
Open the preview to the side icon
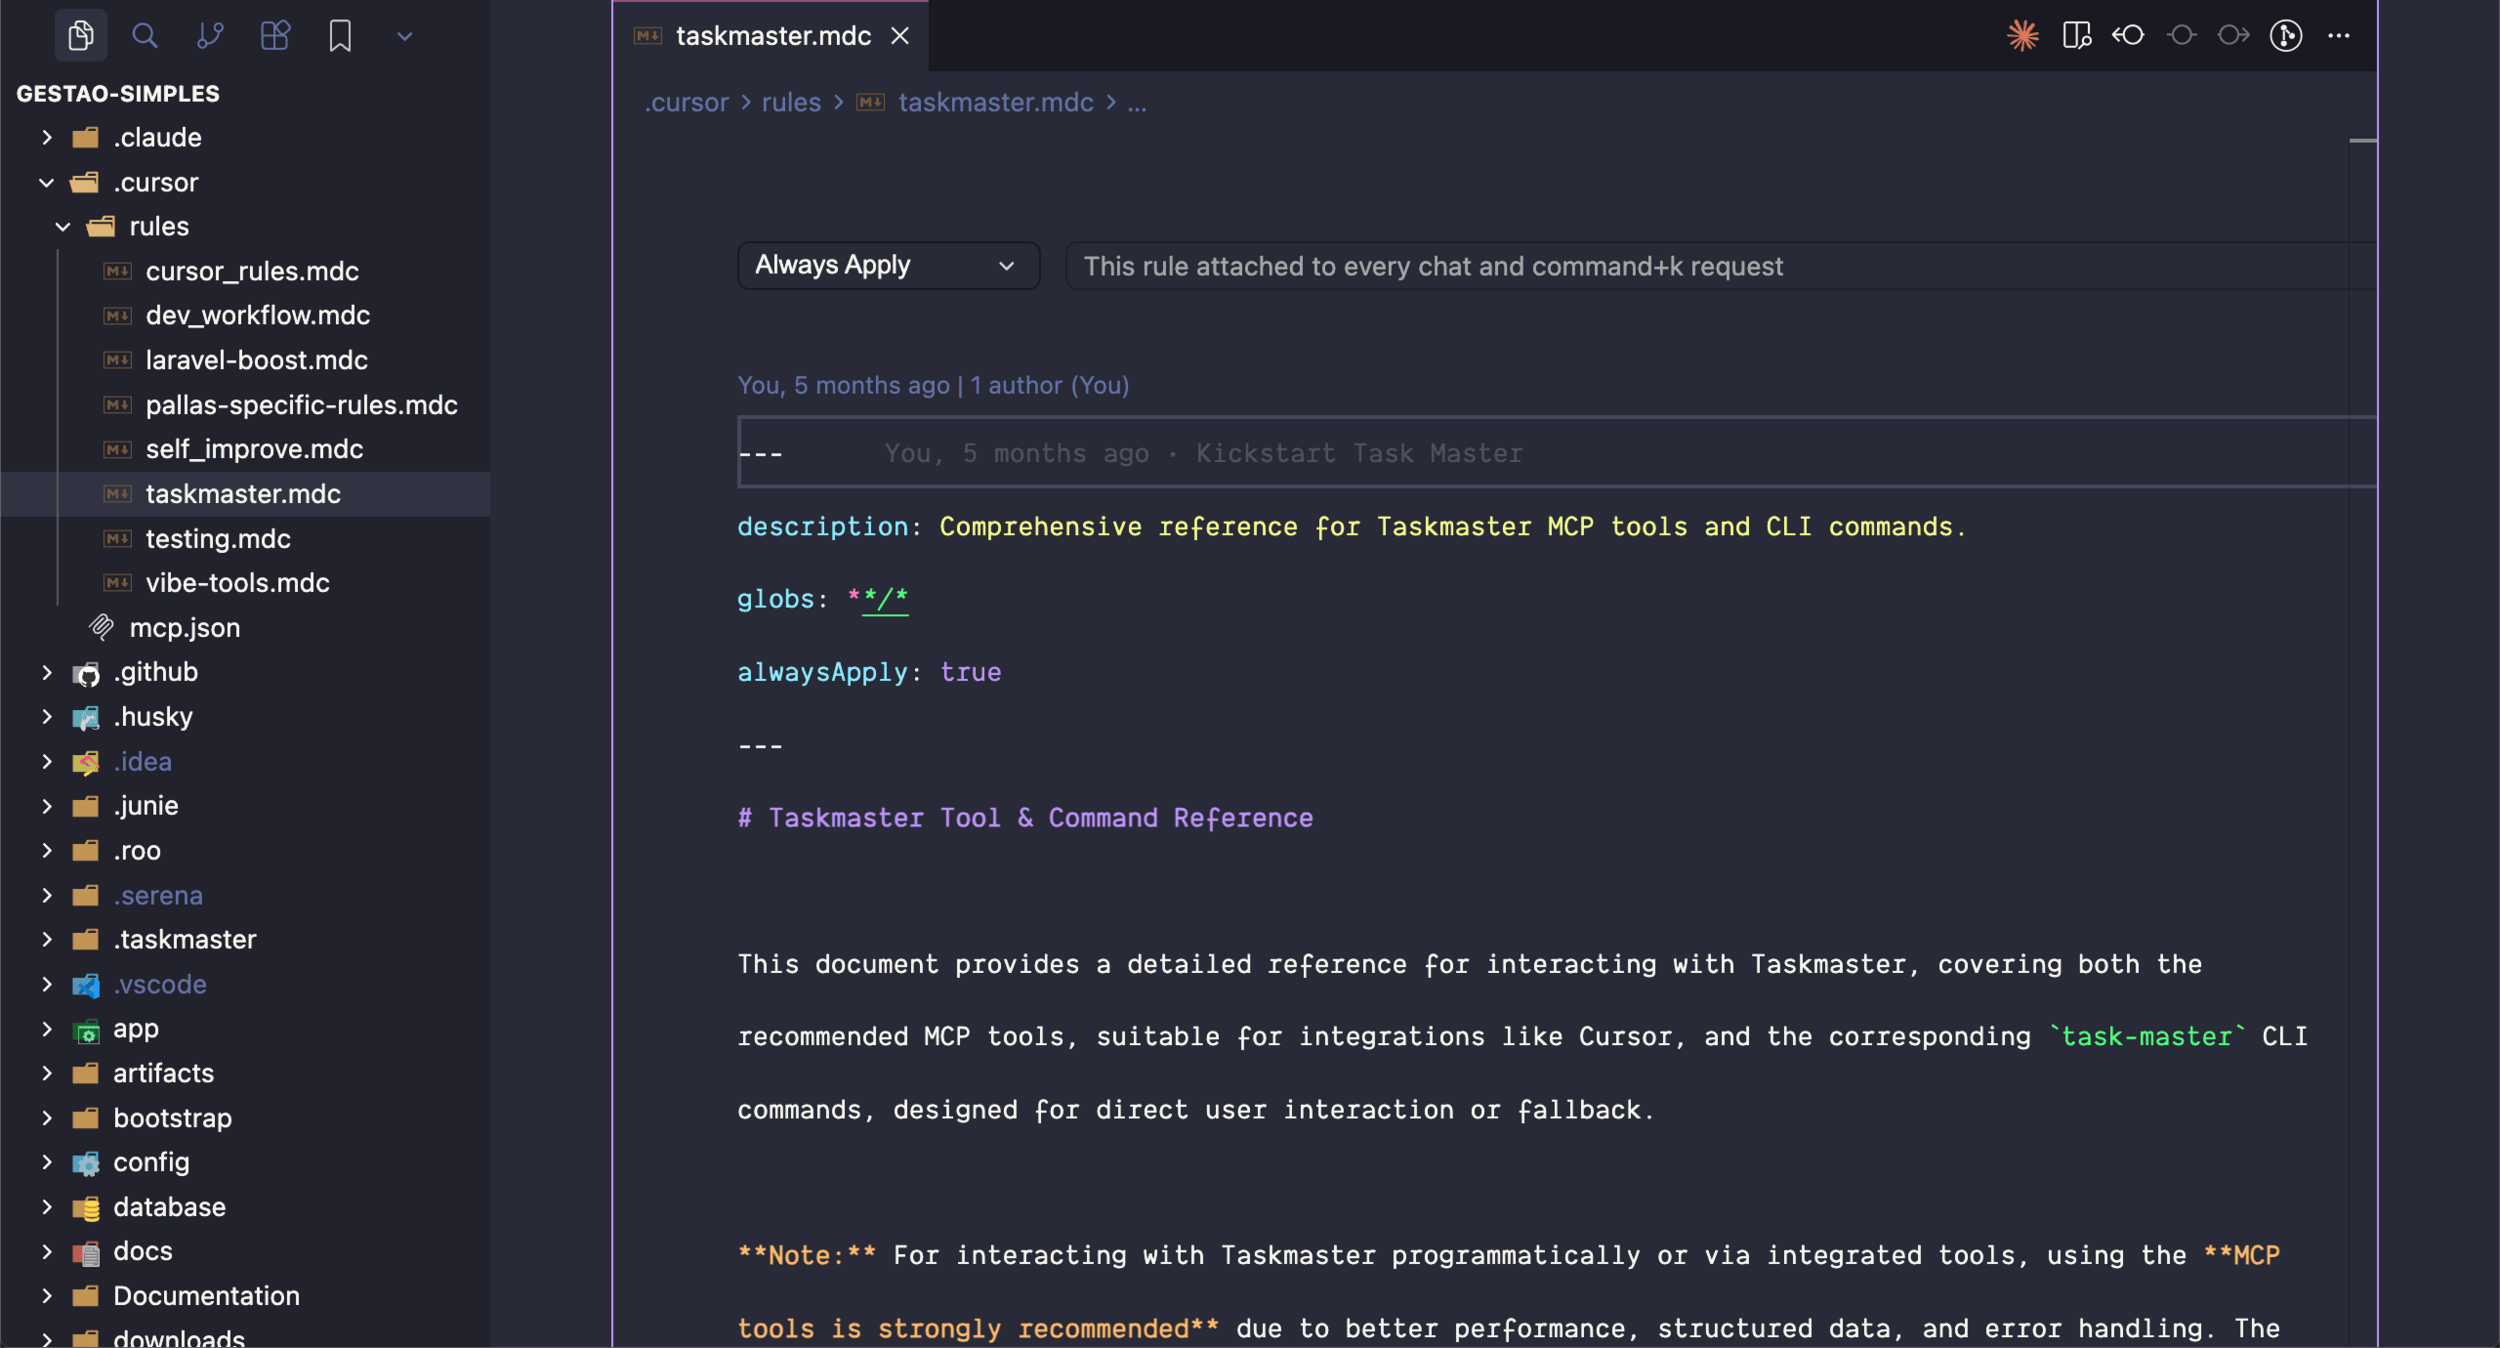pyautogui.click(x=2076, y=36)
